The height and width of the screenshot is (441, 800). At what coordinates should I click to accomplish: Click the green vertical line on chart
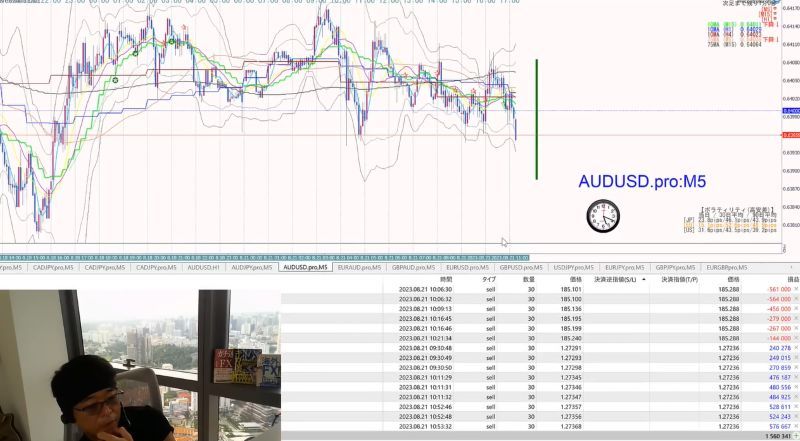tap(536, 119)
